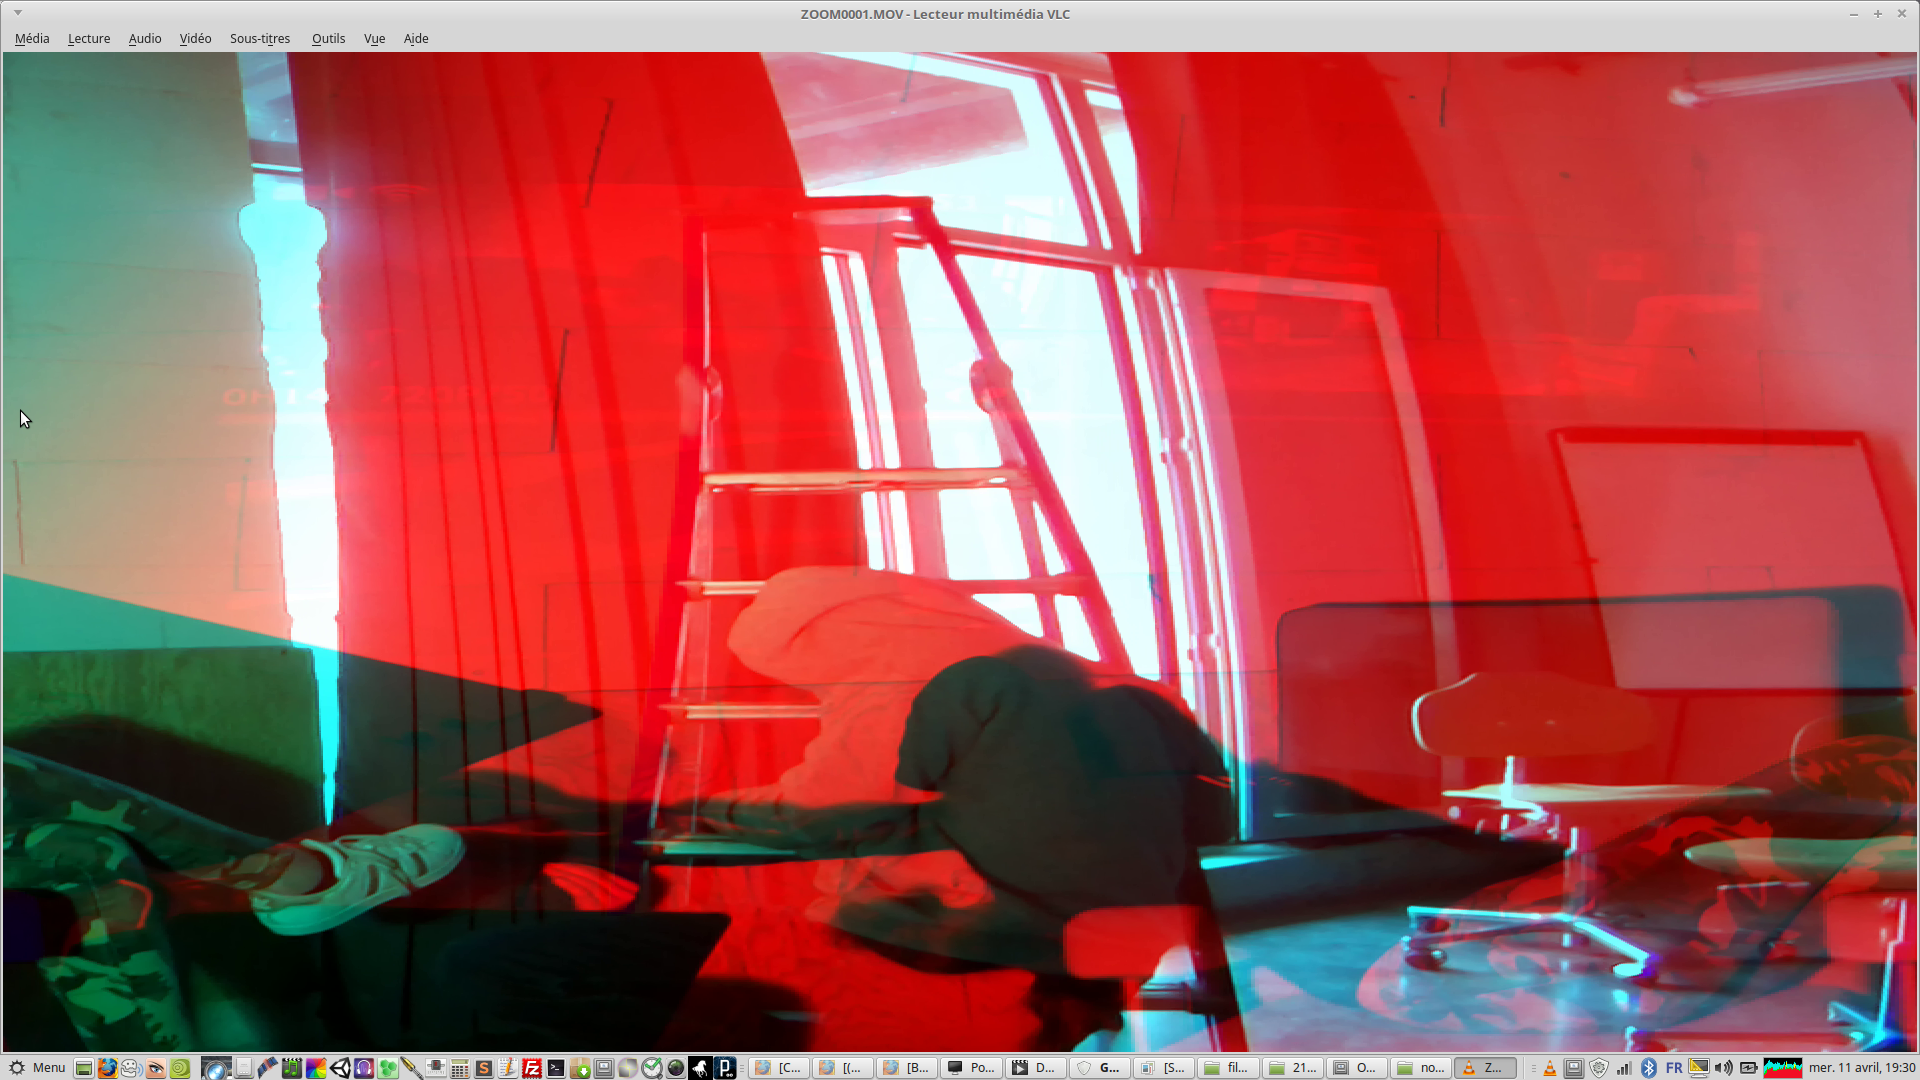Viewport: 1920px width, 1080px height.
Task: Open the Vidéo menu
Action: (195, 39)
